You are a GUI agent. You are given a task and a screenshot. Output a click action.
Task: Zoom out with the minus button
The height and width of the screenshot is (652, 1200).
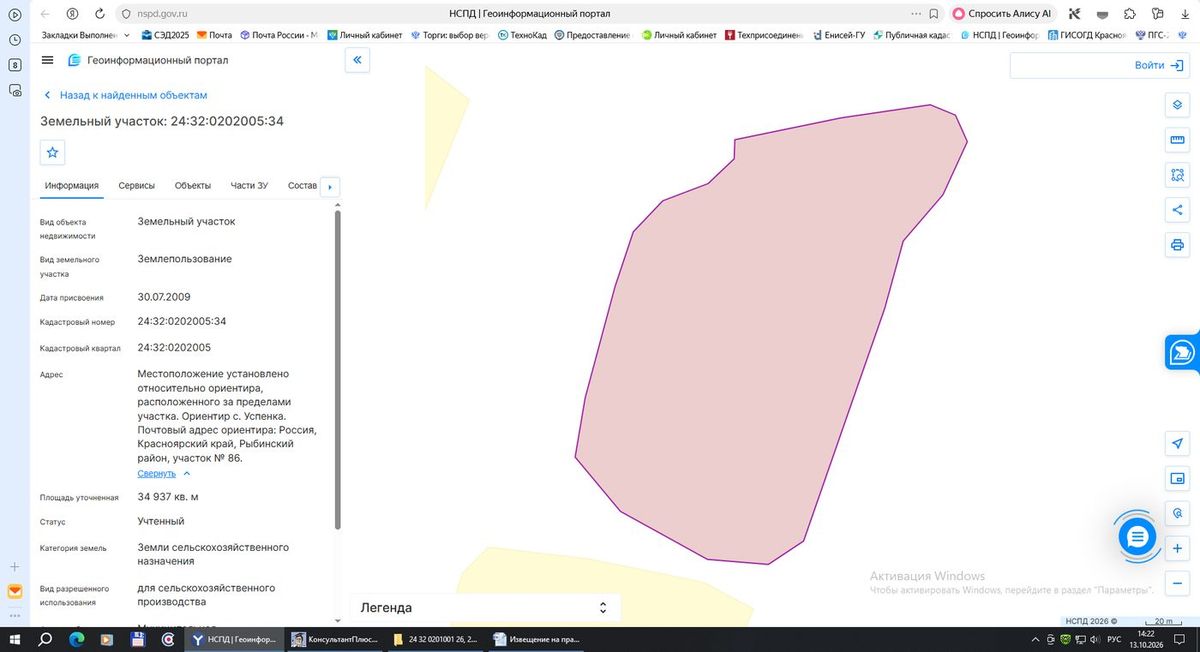coord(1177,583)
